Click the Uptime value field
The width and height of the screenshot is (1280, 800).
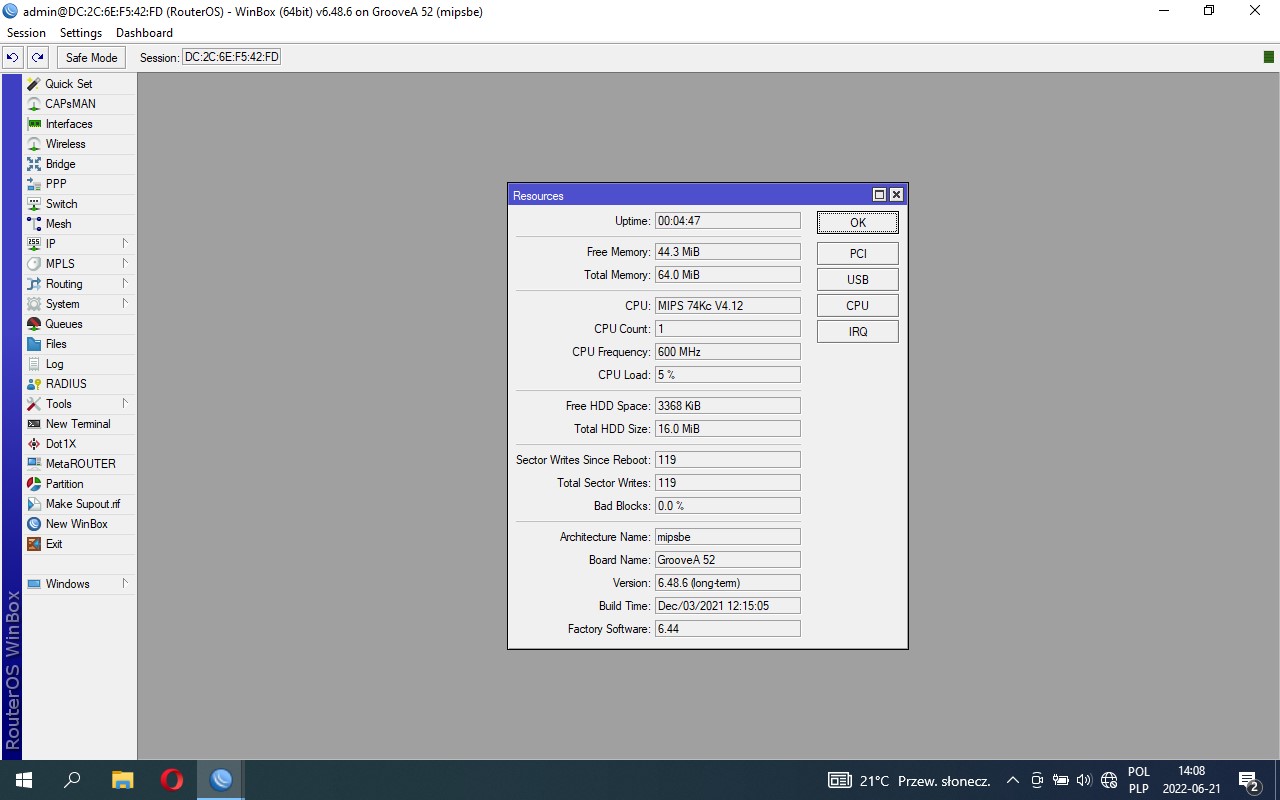pos(728,221)
